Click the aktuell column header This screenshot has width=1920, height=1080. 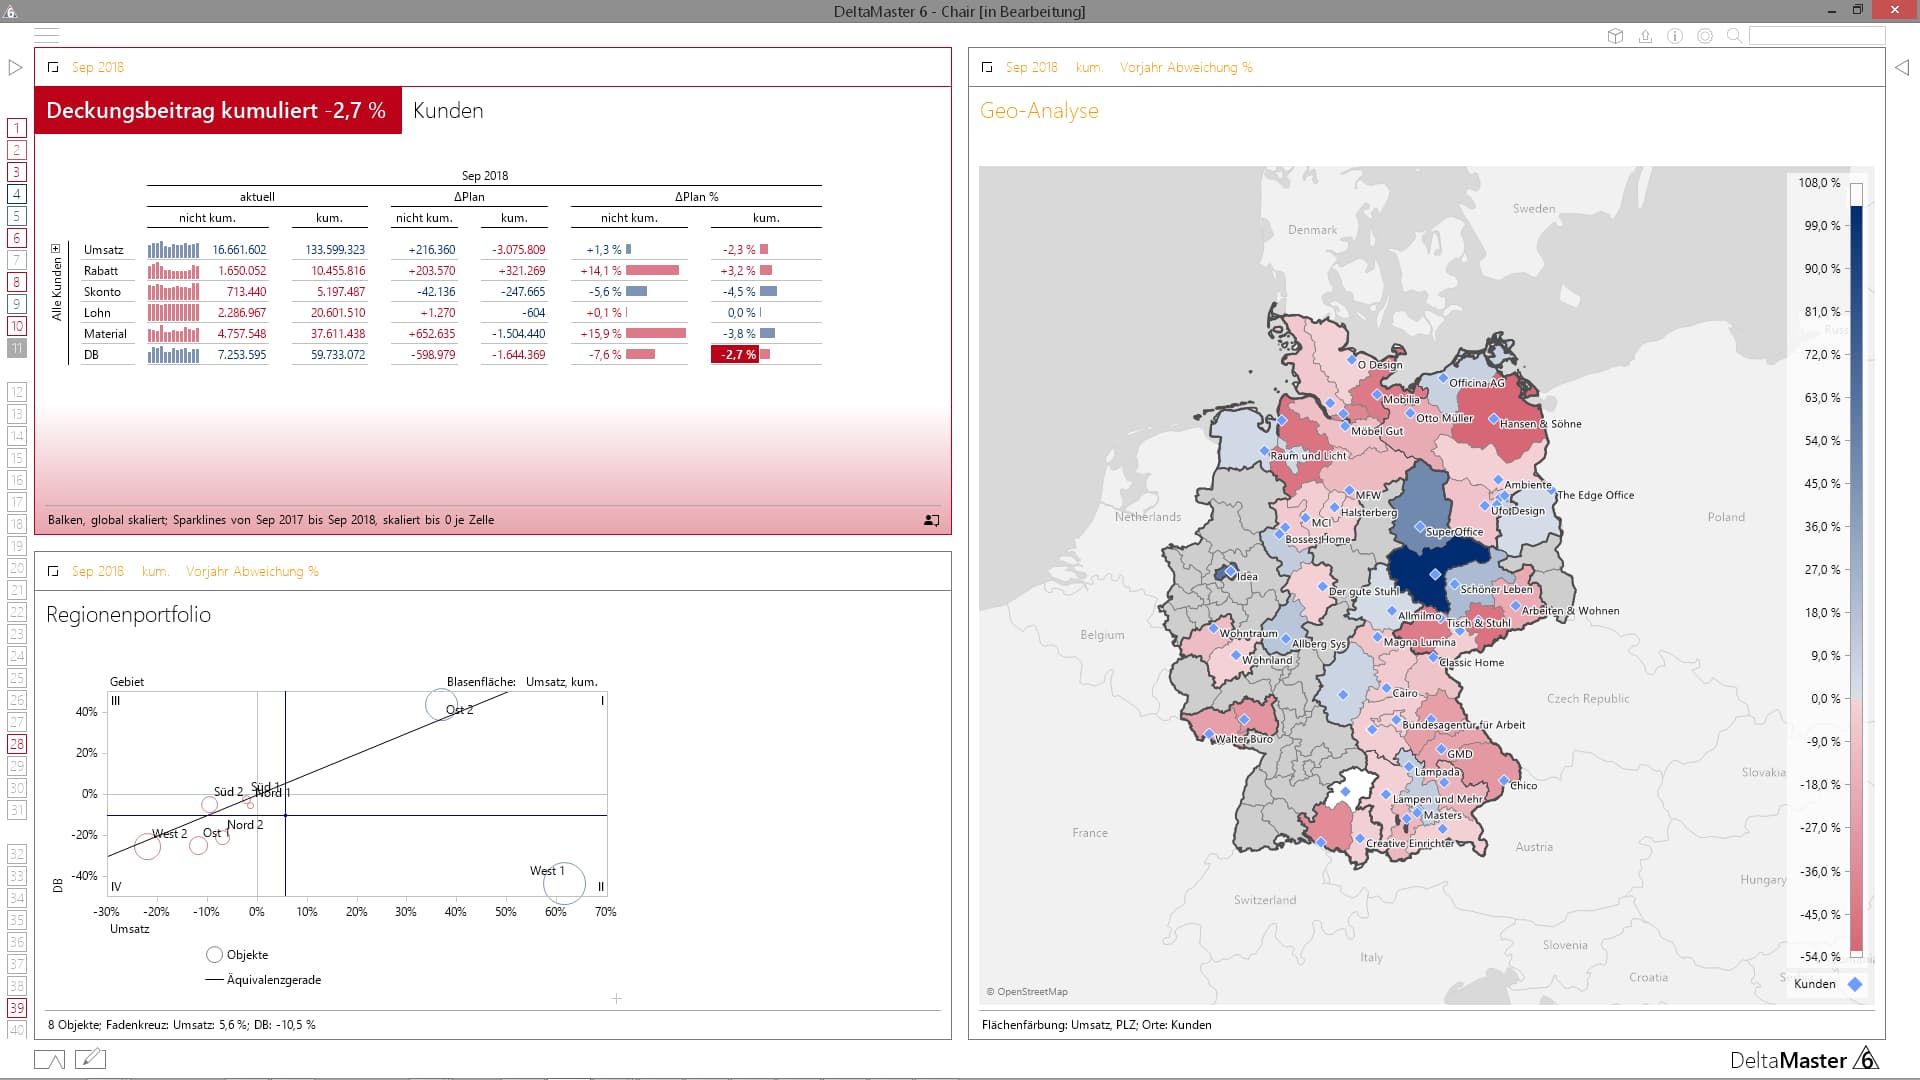(x=257, y=197)
